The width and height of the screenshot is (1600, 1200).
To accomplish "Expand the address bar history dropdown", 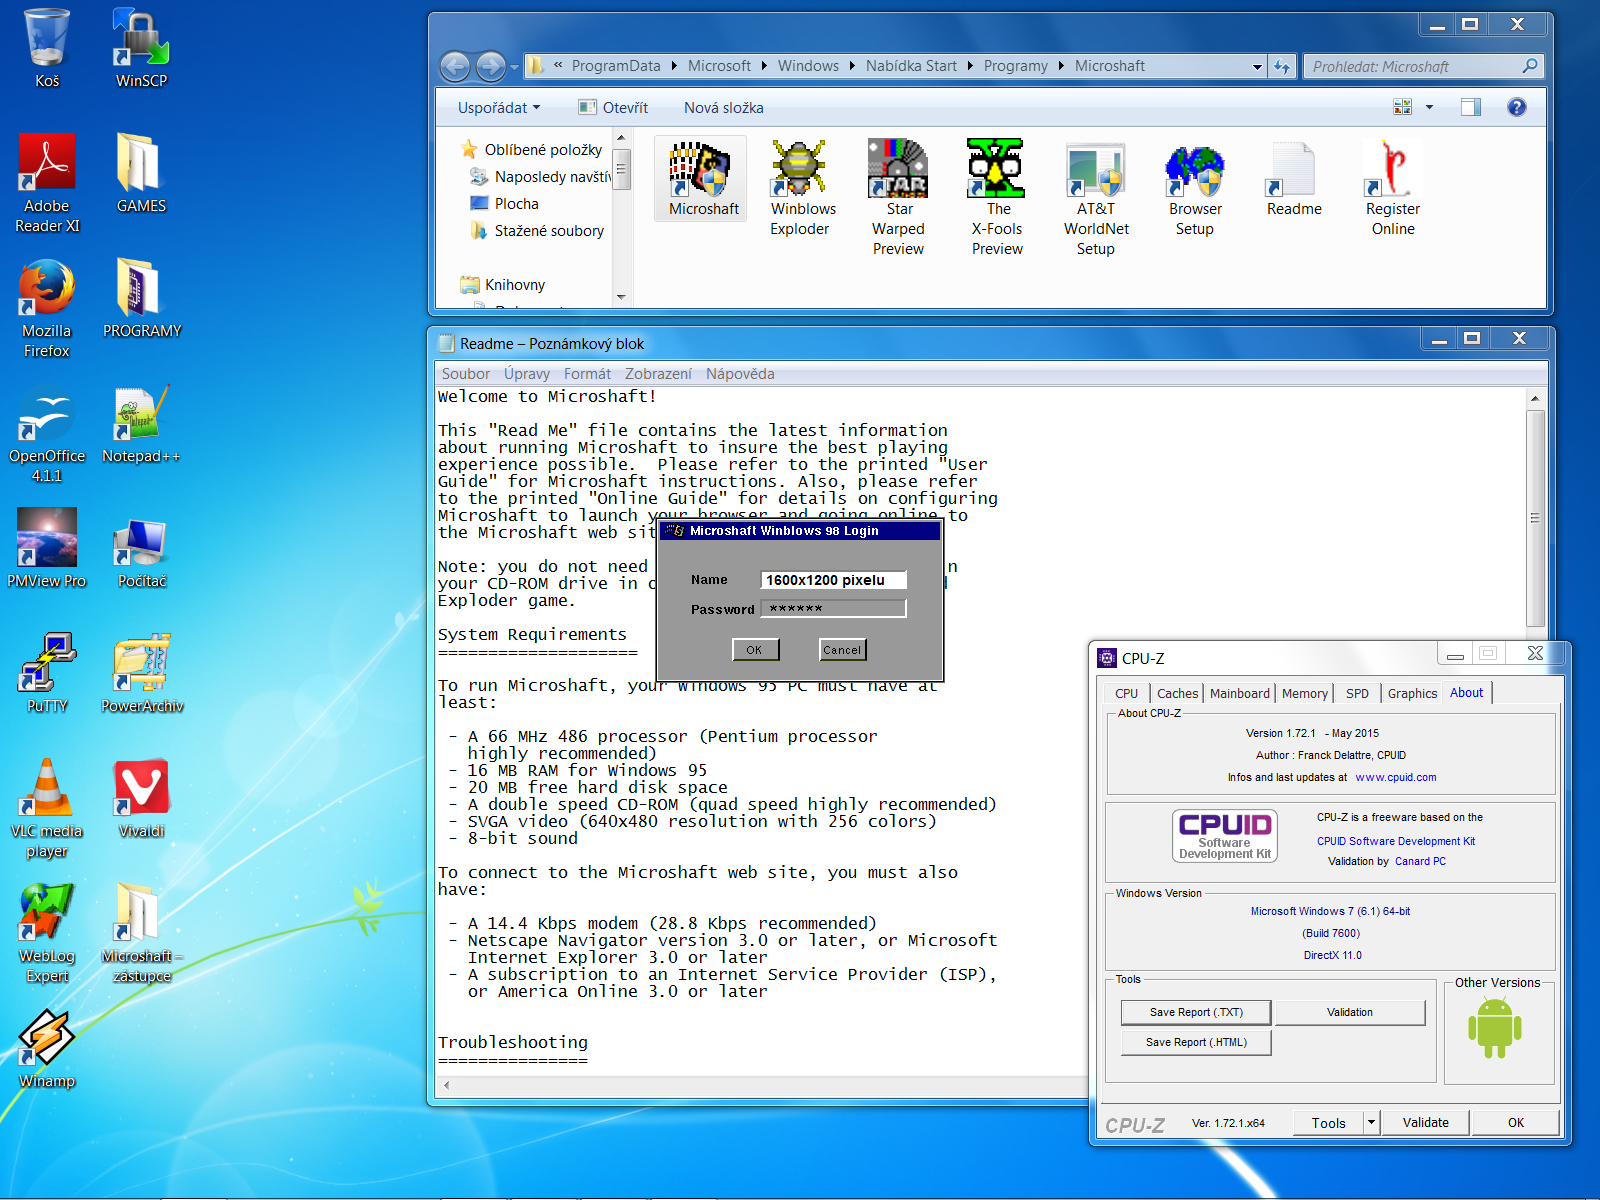I will [1257, 67].
